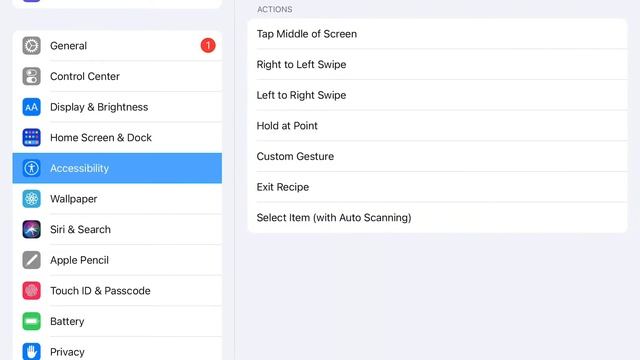Choose the Hold at Point action
Screen dimensions: 640x360
coord(437,126)
